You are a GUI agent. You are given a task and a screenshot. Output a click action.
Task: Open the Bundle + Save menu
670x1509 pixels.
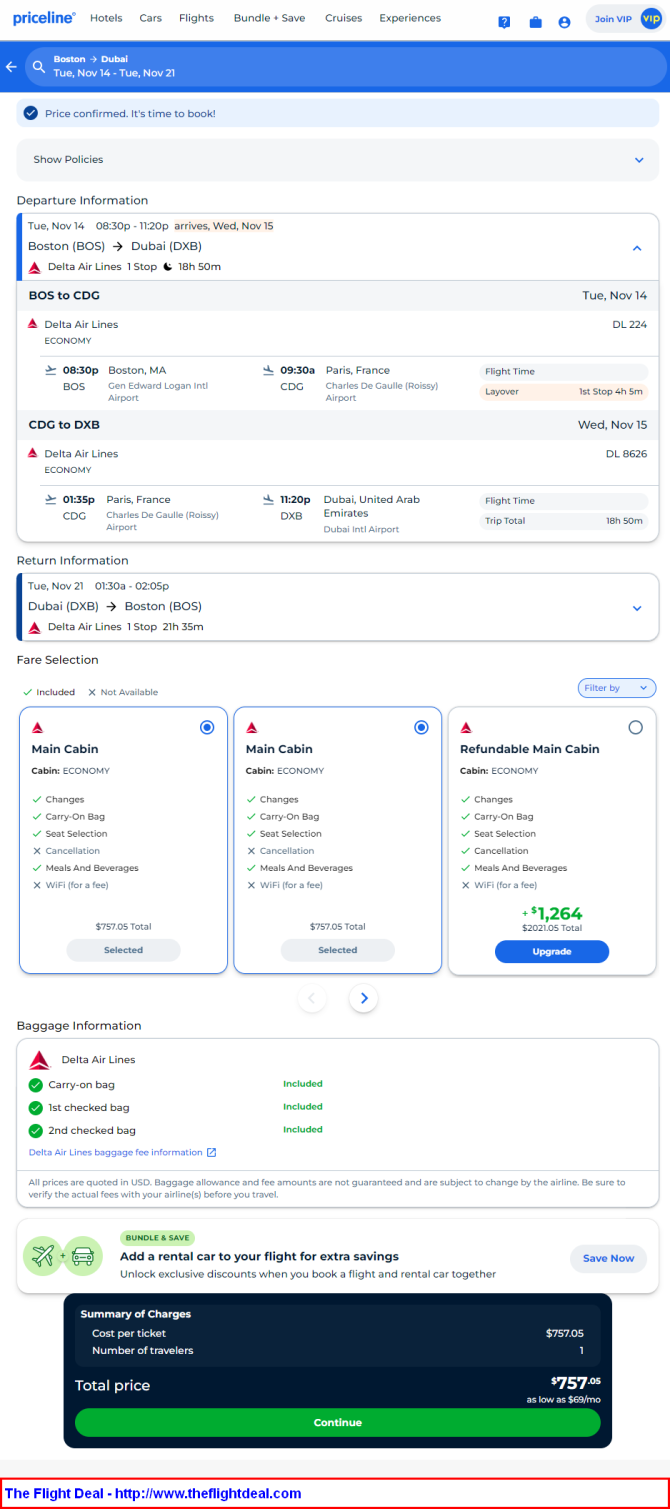pyautogui.click(x=269, y=18)
